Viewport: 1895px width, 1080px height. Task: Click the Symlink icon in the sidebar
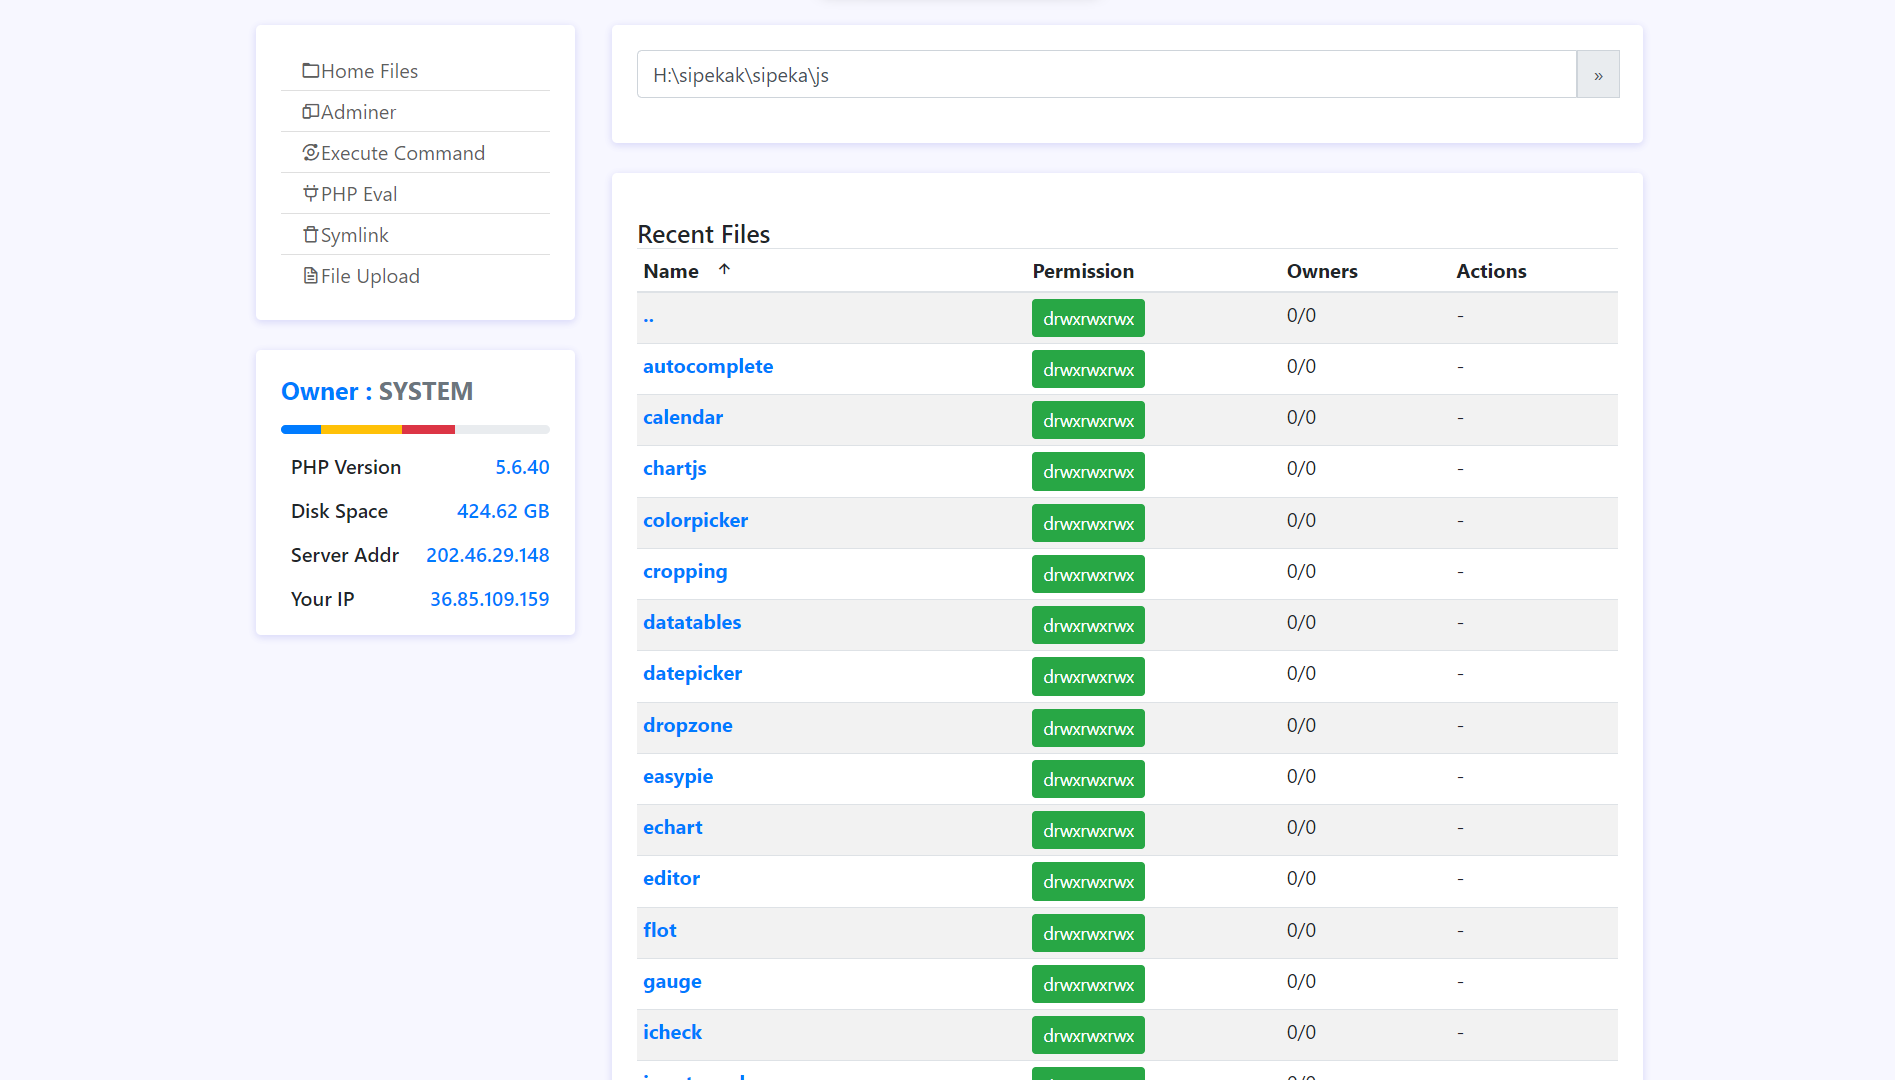311,235
